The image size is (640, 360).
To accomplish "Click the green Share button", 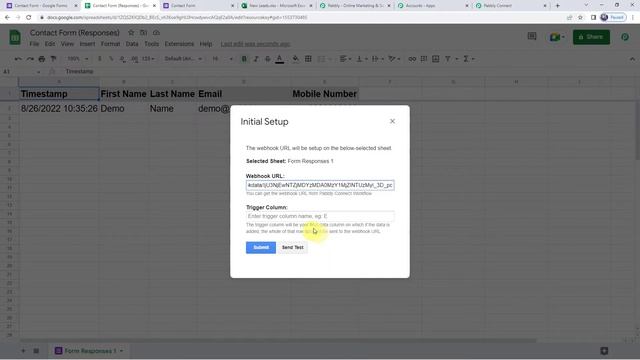I will point(591,37).
